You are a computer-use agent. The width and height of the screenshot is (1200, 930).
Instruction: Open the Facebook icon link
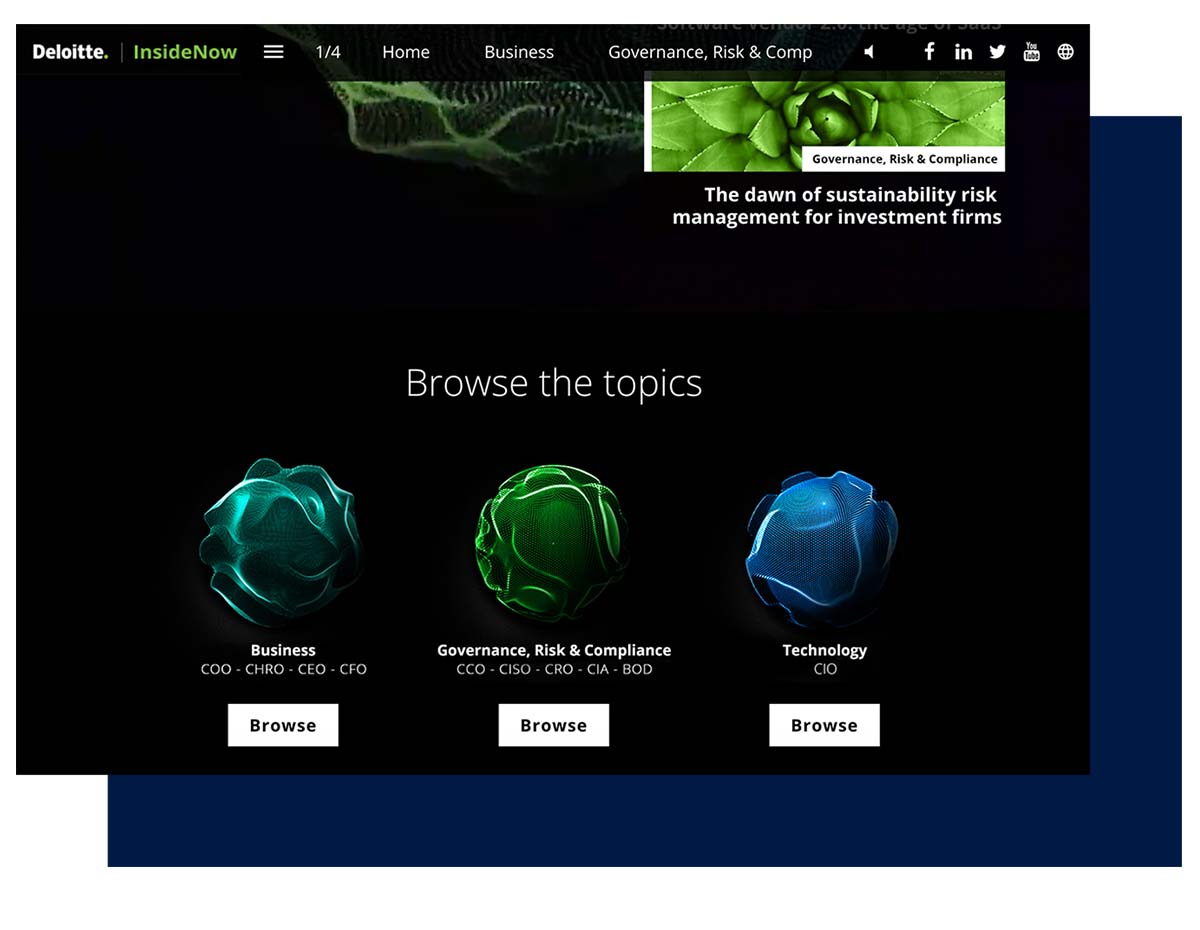click(929, 51)
